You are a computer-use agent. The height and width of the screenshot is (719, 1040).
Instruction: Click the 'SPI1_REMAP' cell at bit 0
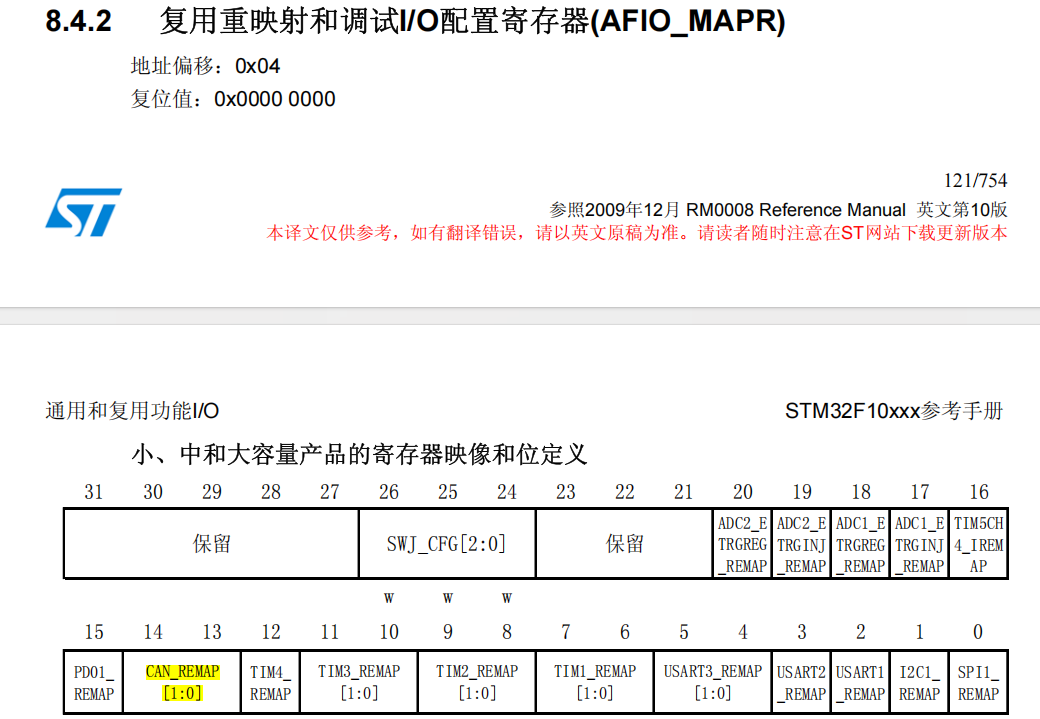point(978,683)
